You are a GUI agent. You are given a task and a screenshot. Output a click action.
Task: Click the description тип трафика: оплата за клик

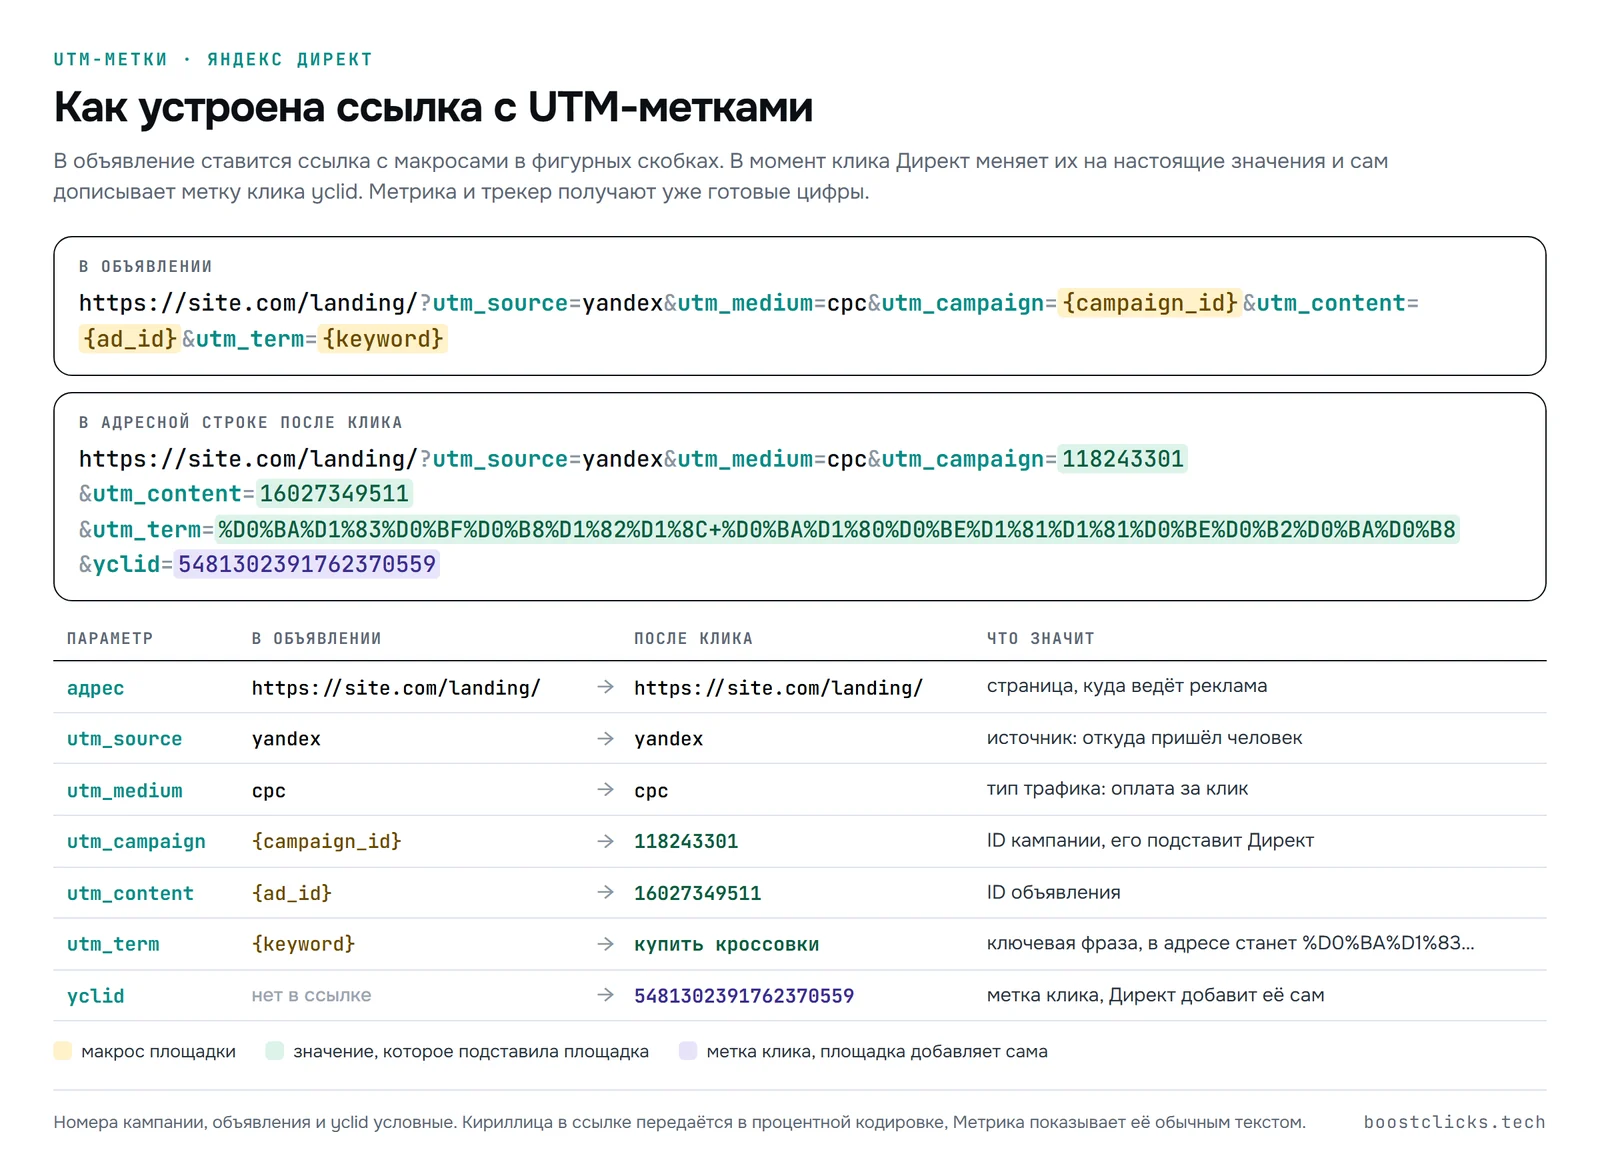pyautogui.click(x=1118, y=789)
